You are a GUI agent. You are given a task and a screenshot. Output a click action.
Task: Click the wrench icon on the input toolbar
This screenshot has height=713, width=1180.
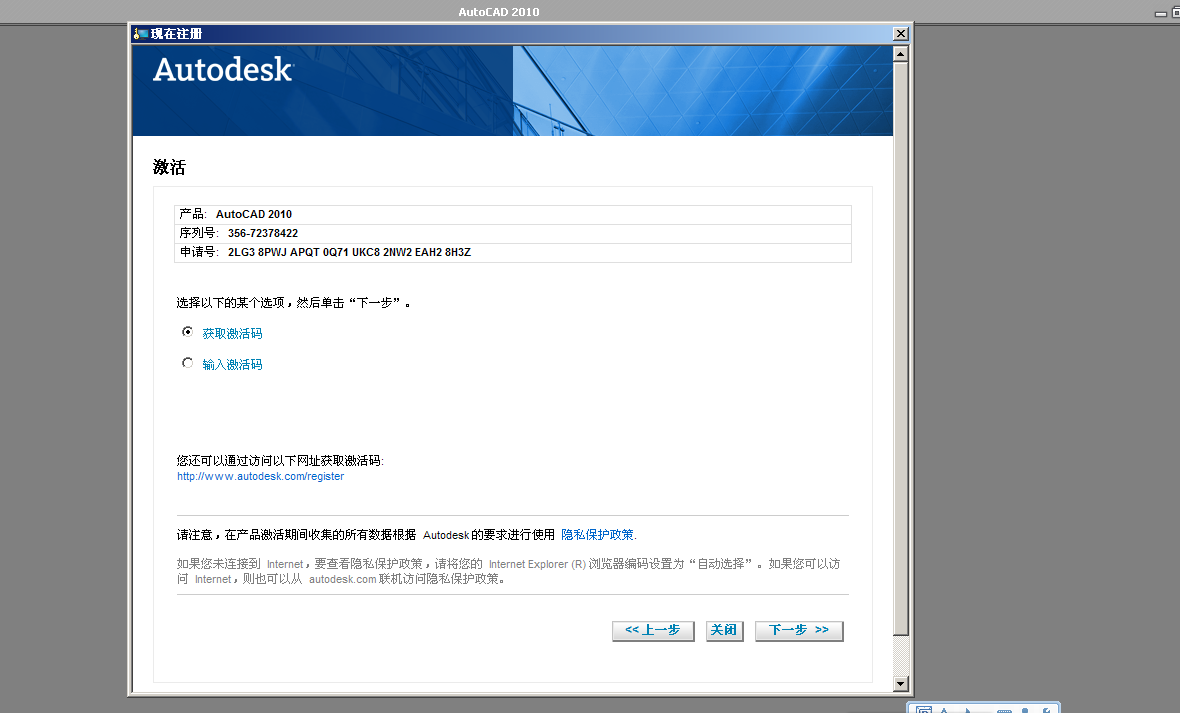[x=1046, y=711]
